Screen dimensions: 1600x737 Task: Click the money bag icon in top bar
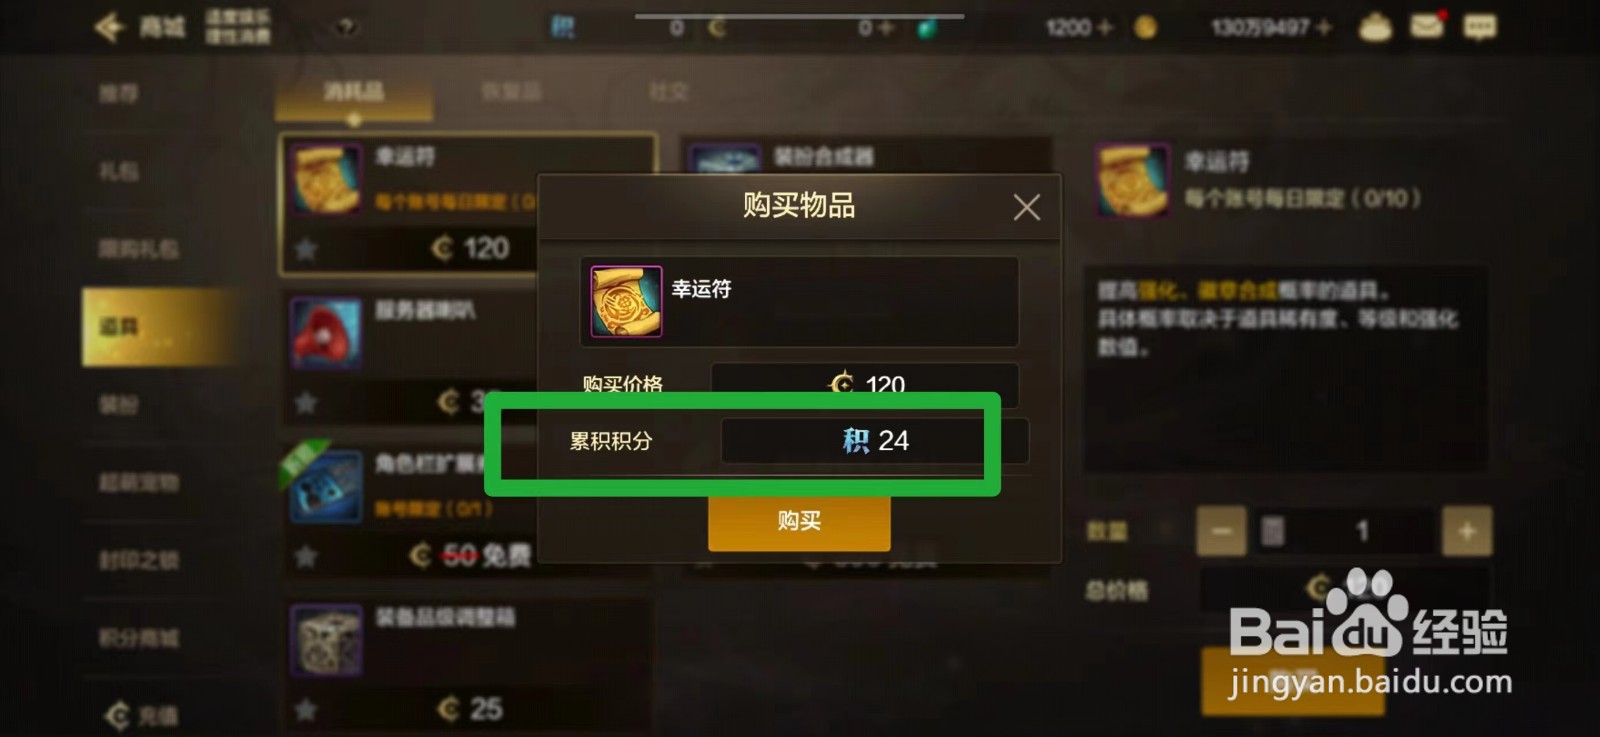pyautogui.click(x=1376, y=27)
